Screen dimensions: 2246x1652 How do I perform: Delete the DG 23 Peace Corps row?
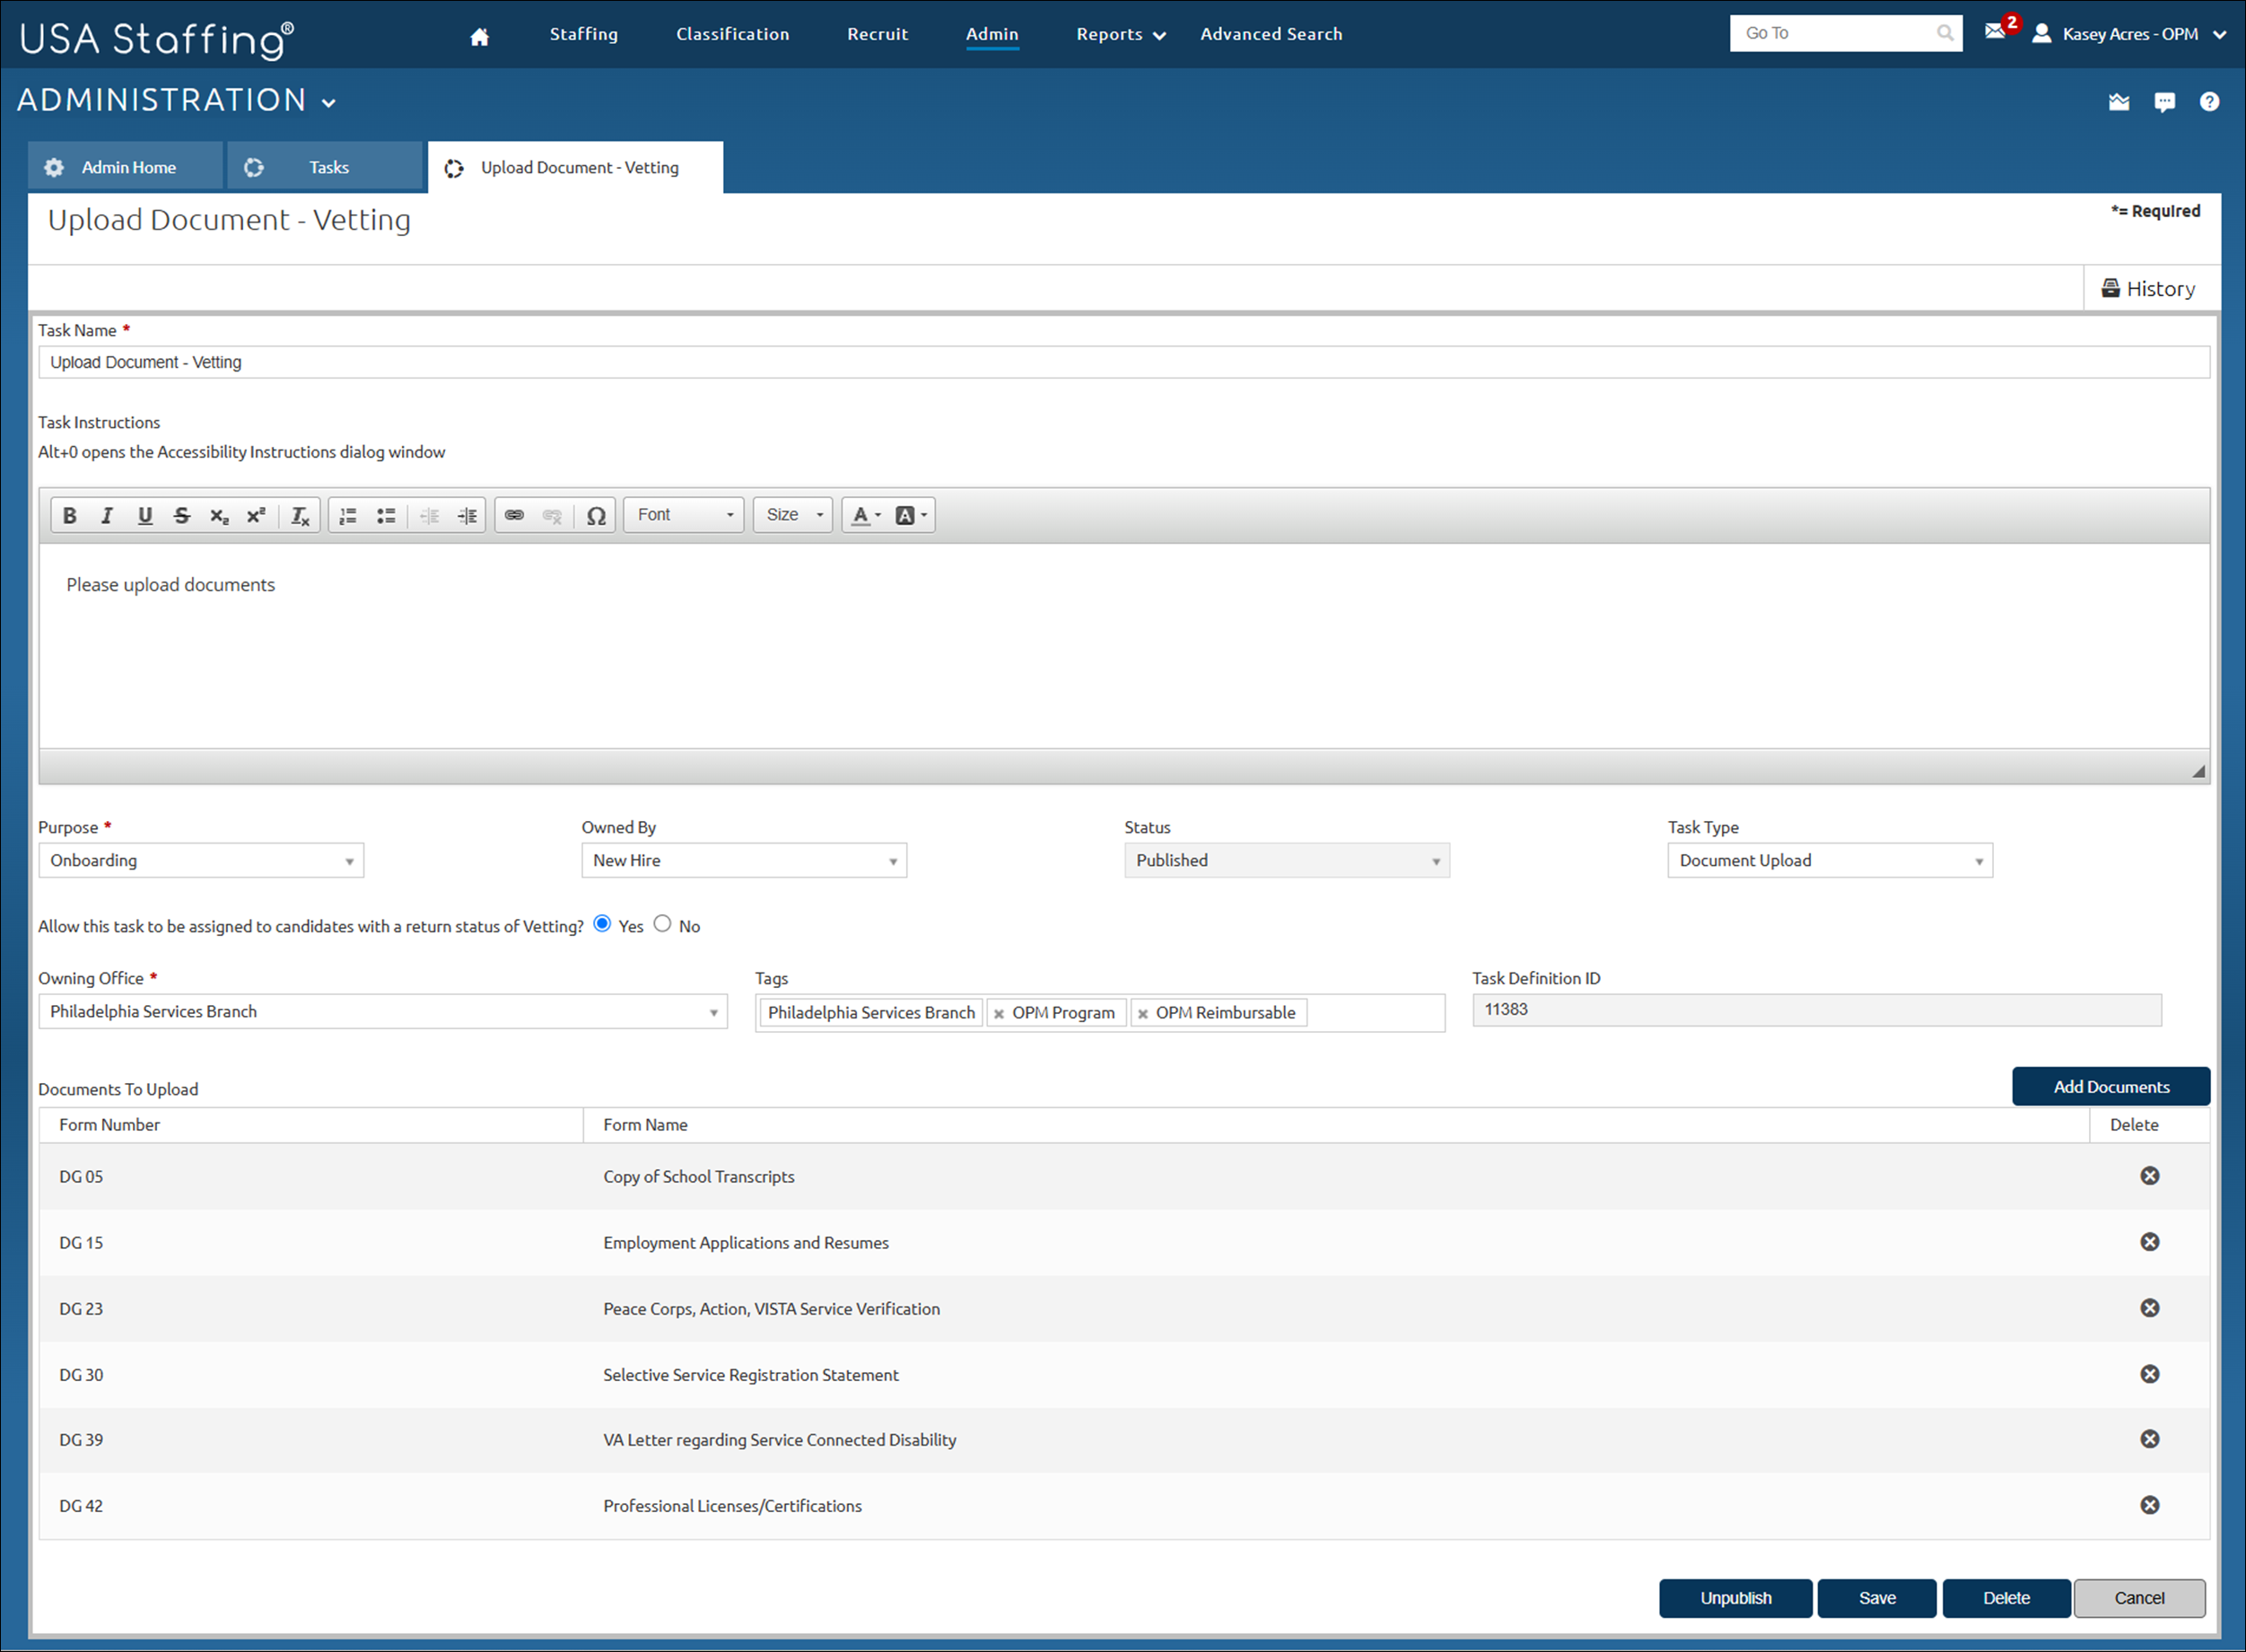(2149, 1308)
